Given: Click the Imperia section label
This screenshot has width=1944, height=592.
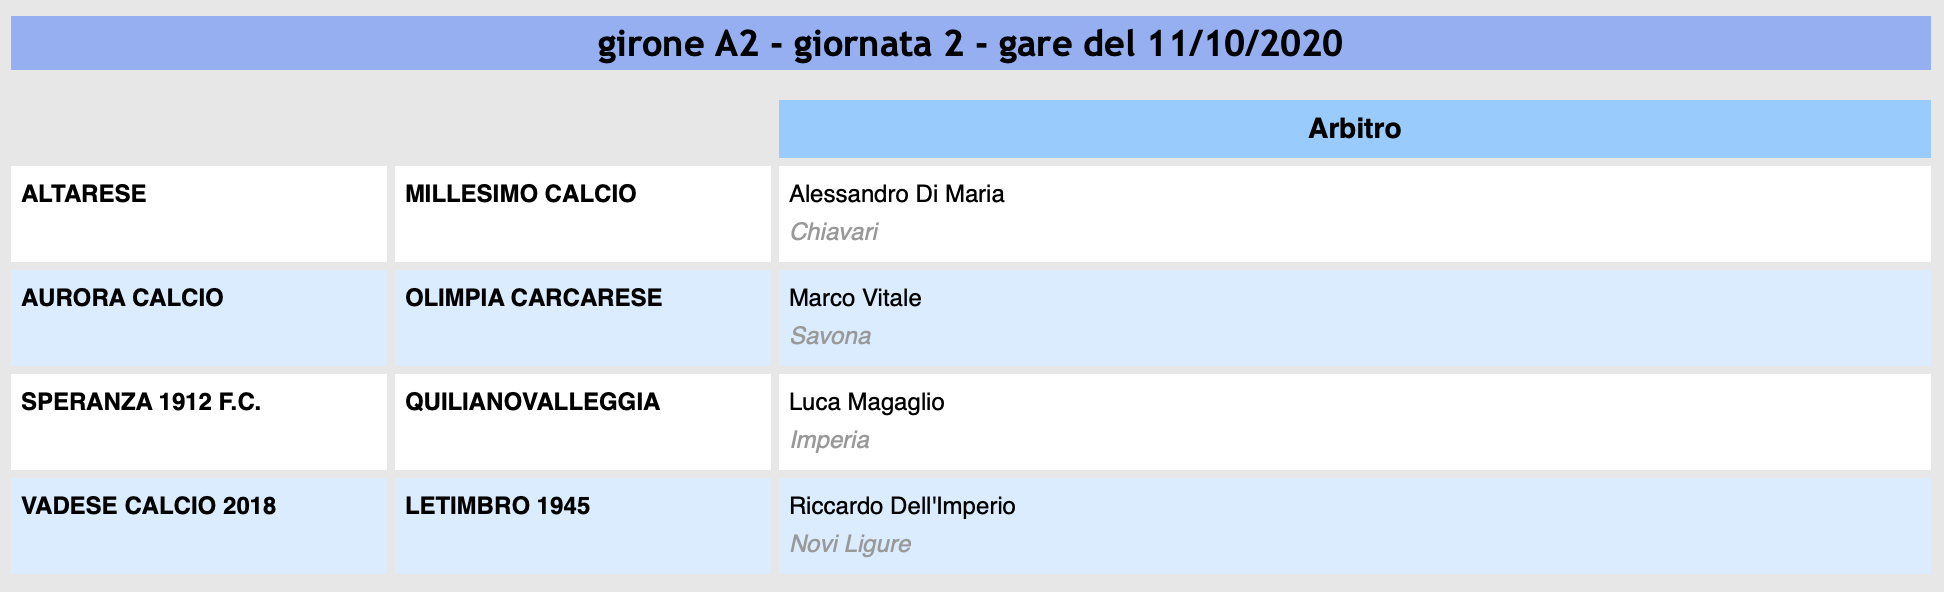Looking at the screenshot, I should pyautogui.click(x=829, y=440).
